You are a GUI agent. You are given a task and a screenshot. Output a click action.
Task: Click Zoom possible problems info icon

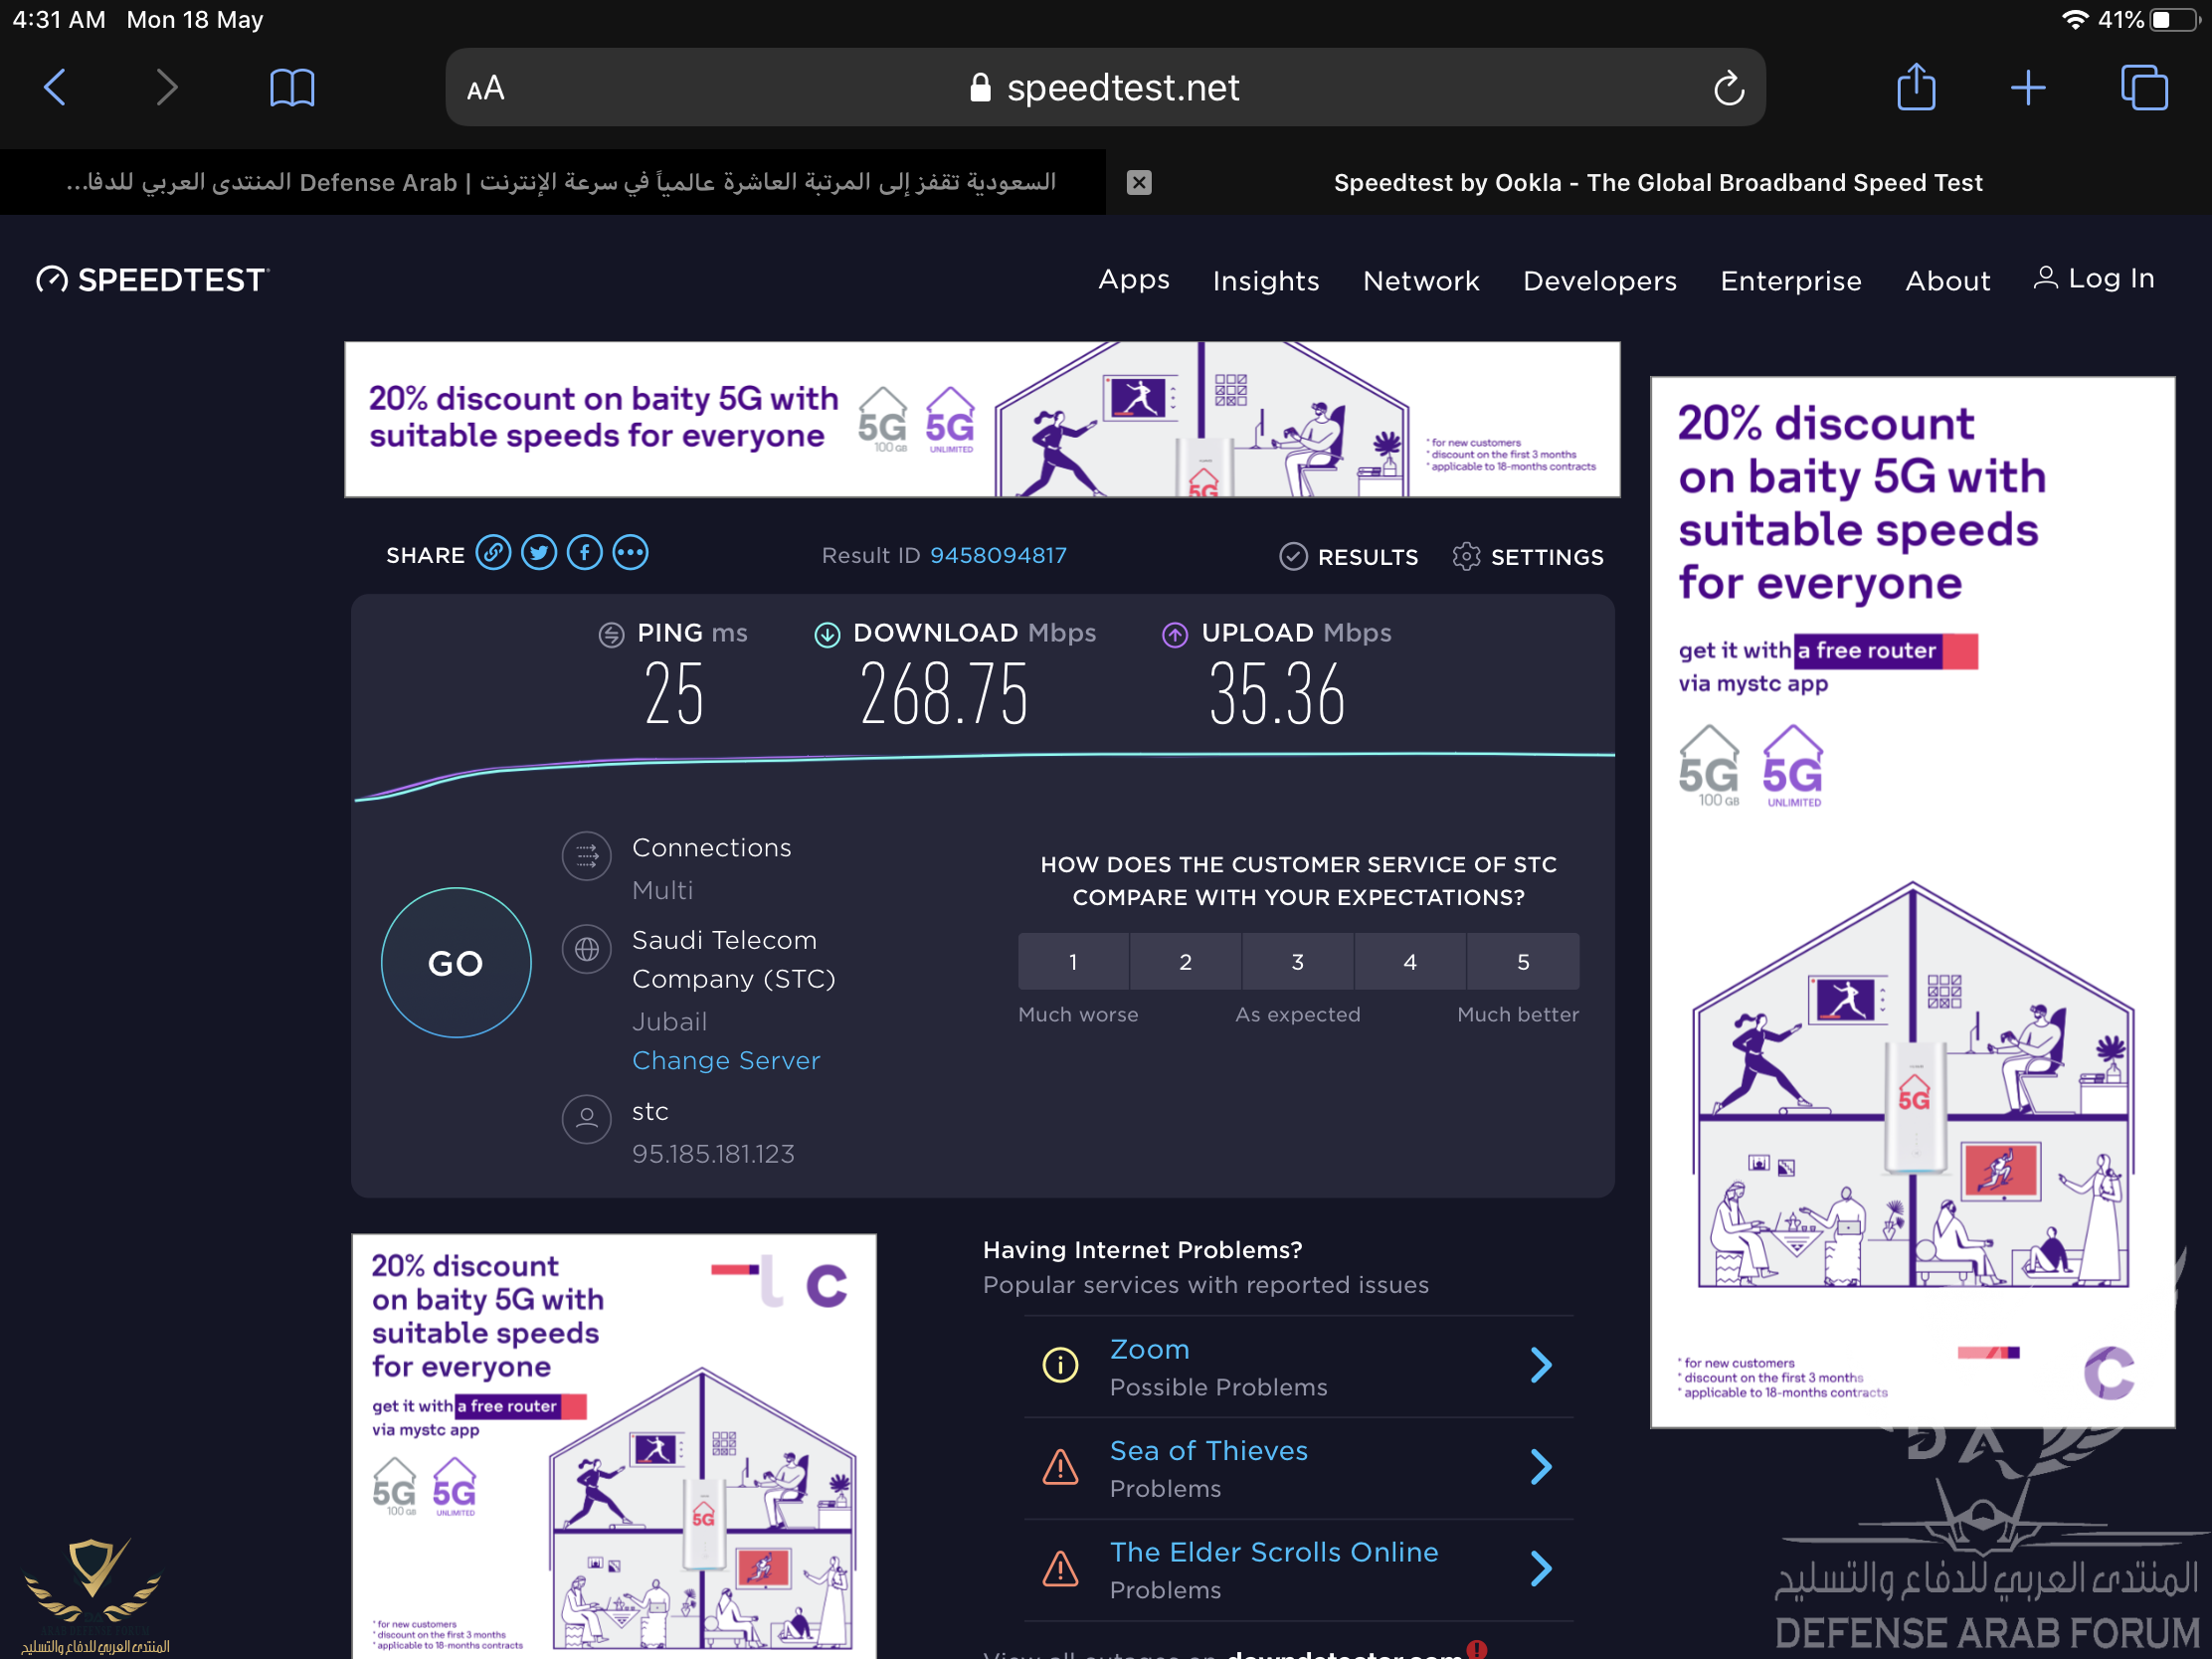[1060, 1365]
